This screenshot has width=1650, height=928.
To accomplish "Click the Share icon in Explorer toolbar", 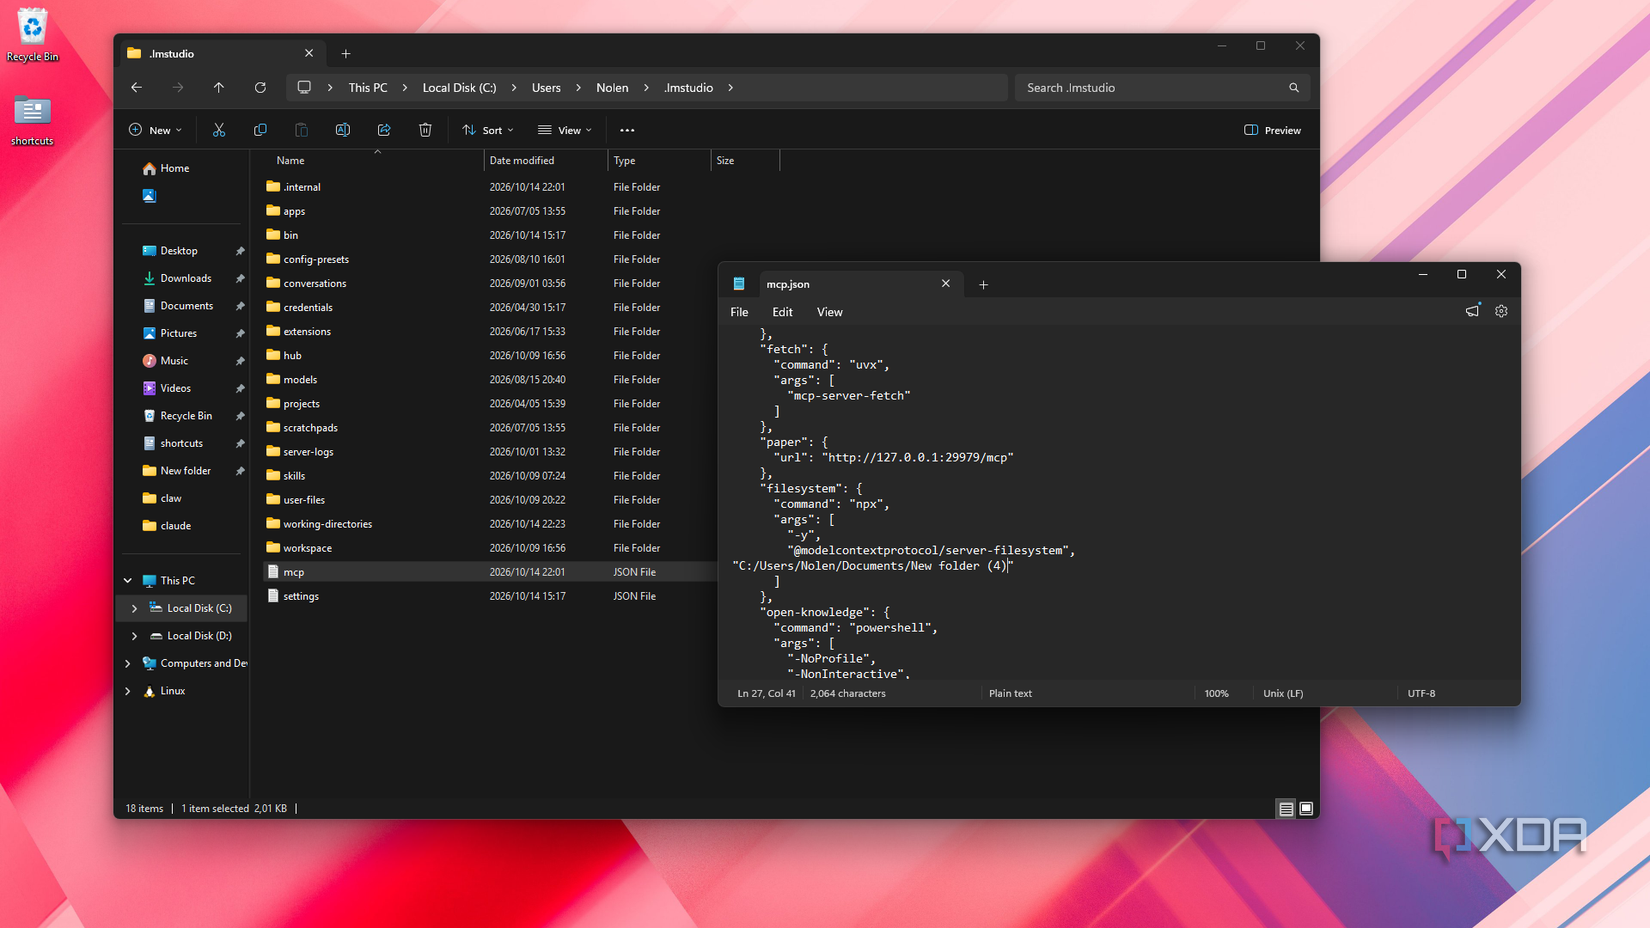I will point(384,130).
